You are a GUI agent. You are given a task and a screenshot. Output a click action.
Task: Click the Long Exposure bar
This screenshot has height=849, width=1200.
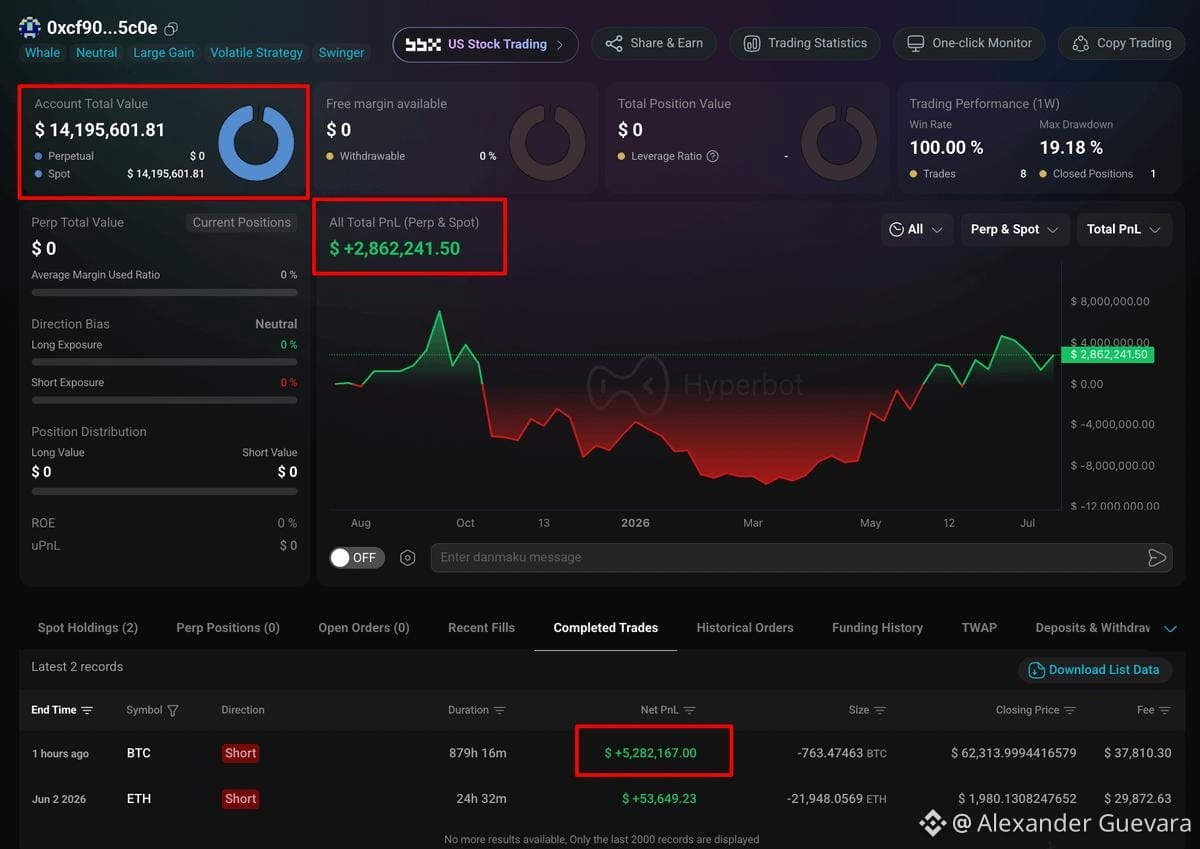coord(164,361)
